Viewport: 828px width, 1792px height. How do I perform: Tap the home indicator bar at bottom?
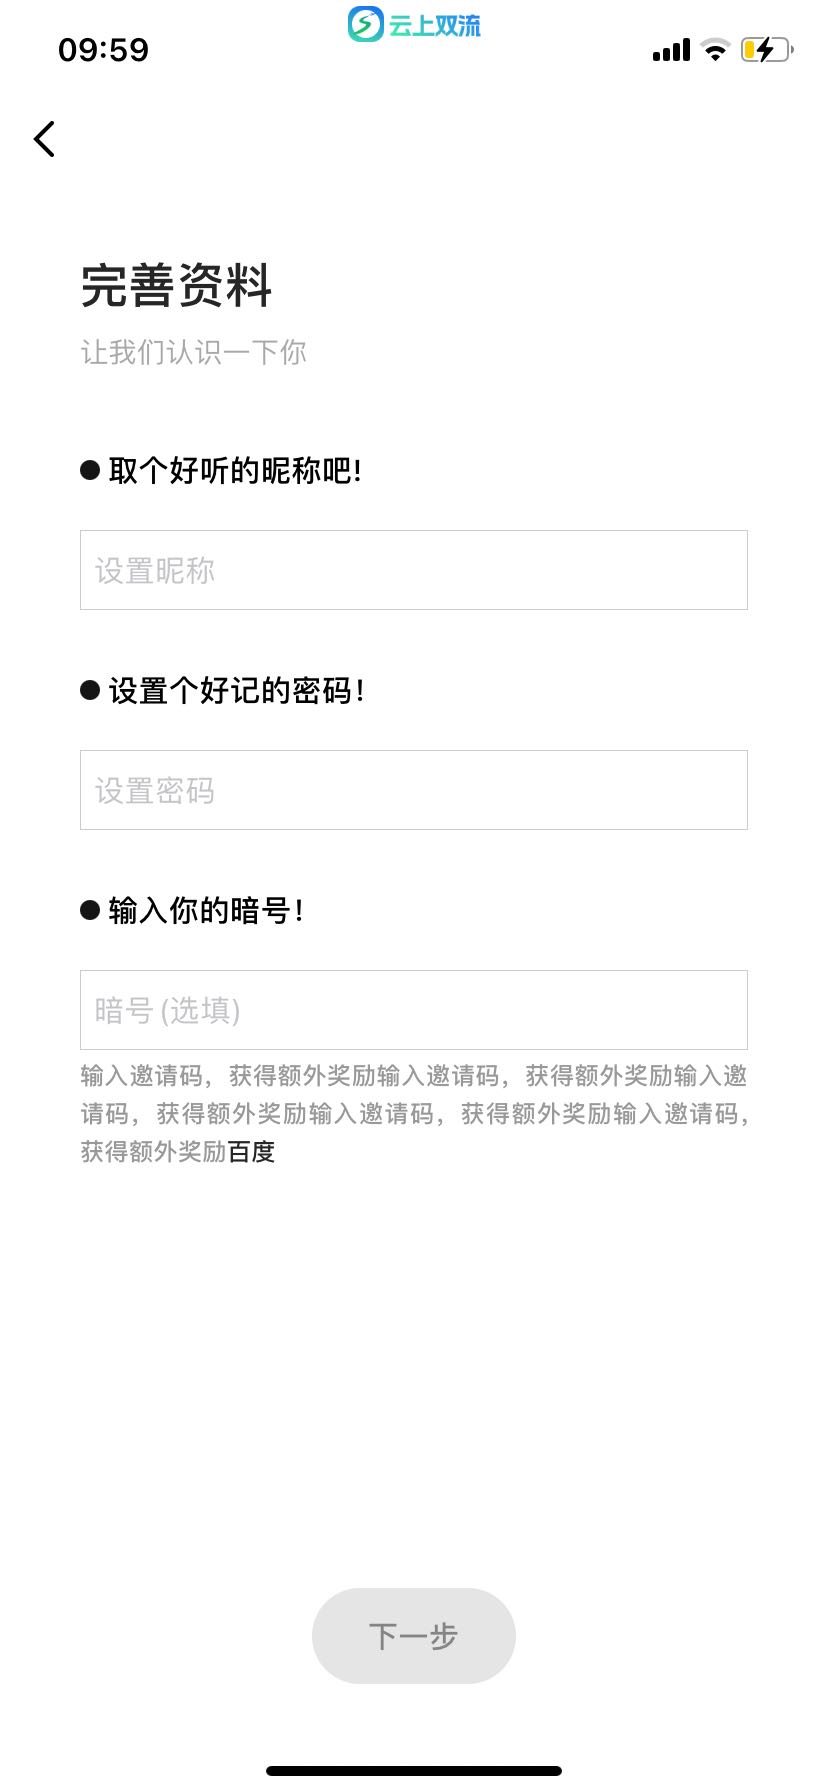click(414, 1771)
